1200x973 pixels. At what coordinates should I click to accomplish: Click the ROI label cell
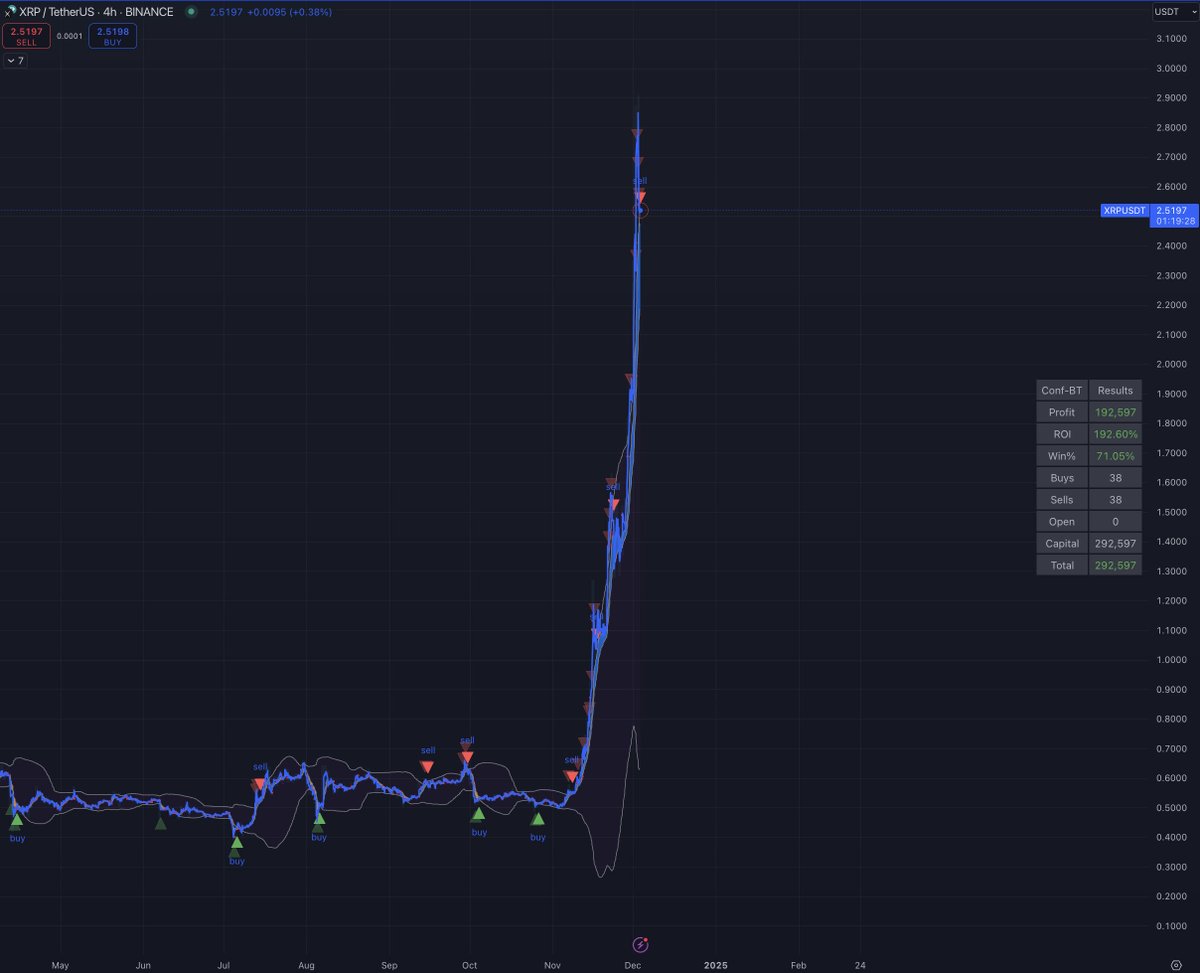click(1062, 434)
